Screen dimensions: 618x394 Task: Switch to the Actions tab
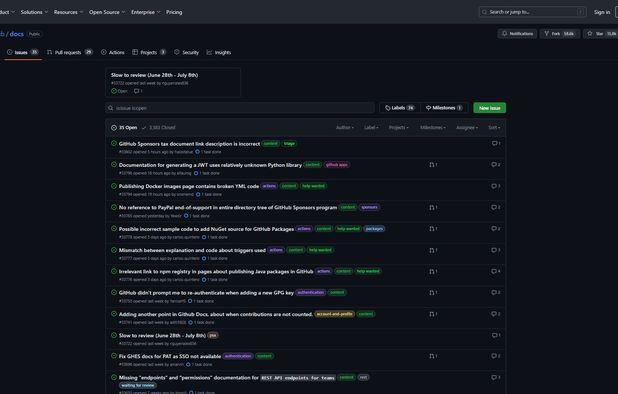click(x=113, y=52)
